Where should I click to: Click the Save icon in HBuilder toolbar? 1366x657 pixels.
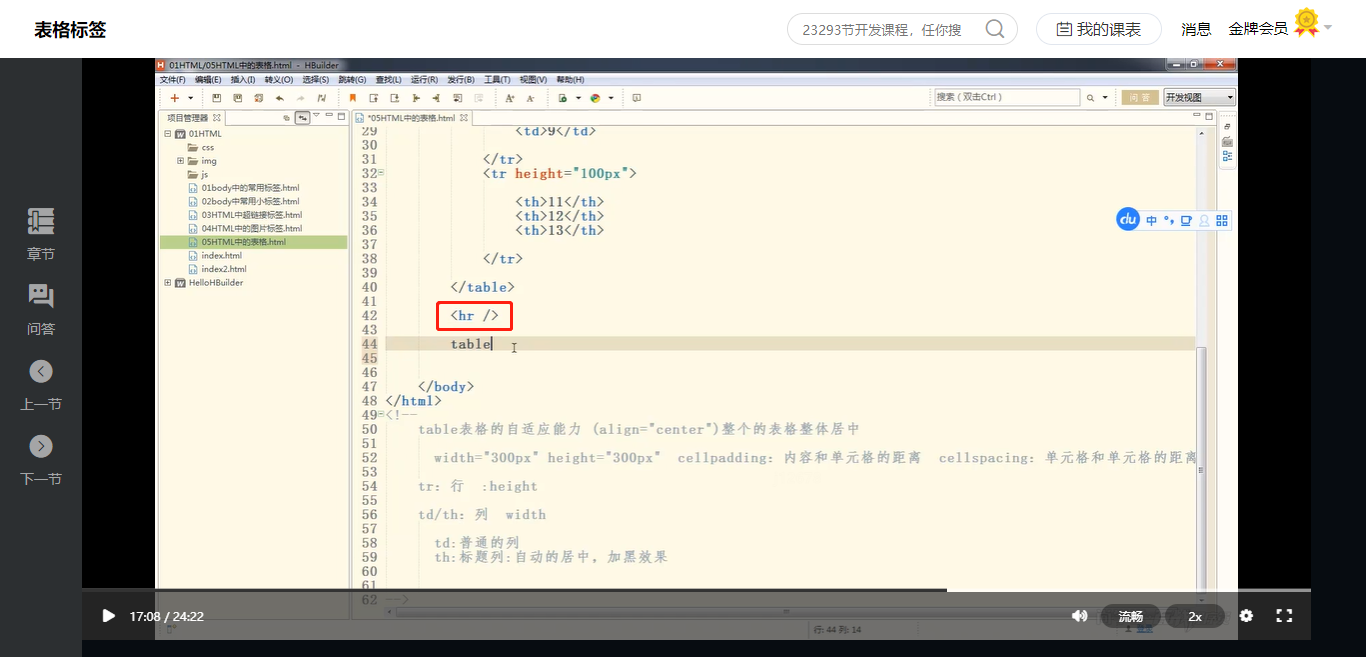[x=217, y=98]
